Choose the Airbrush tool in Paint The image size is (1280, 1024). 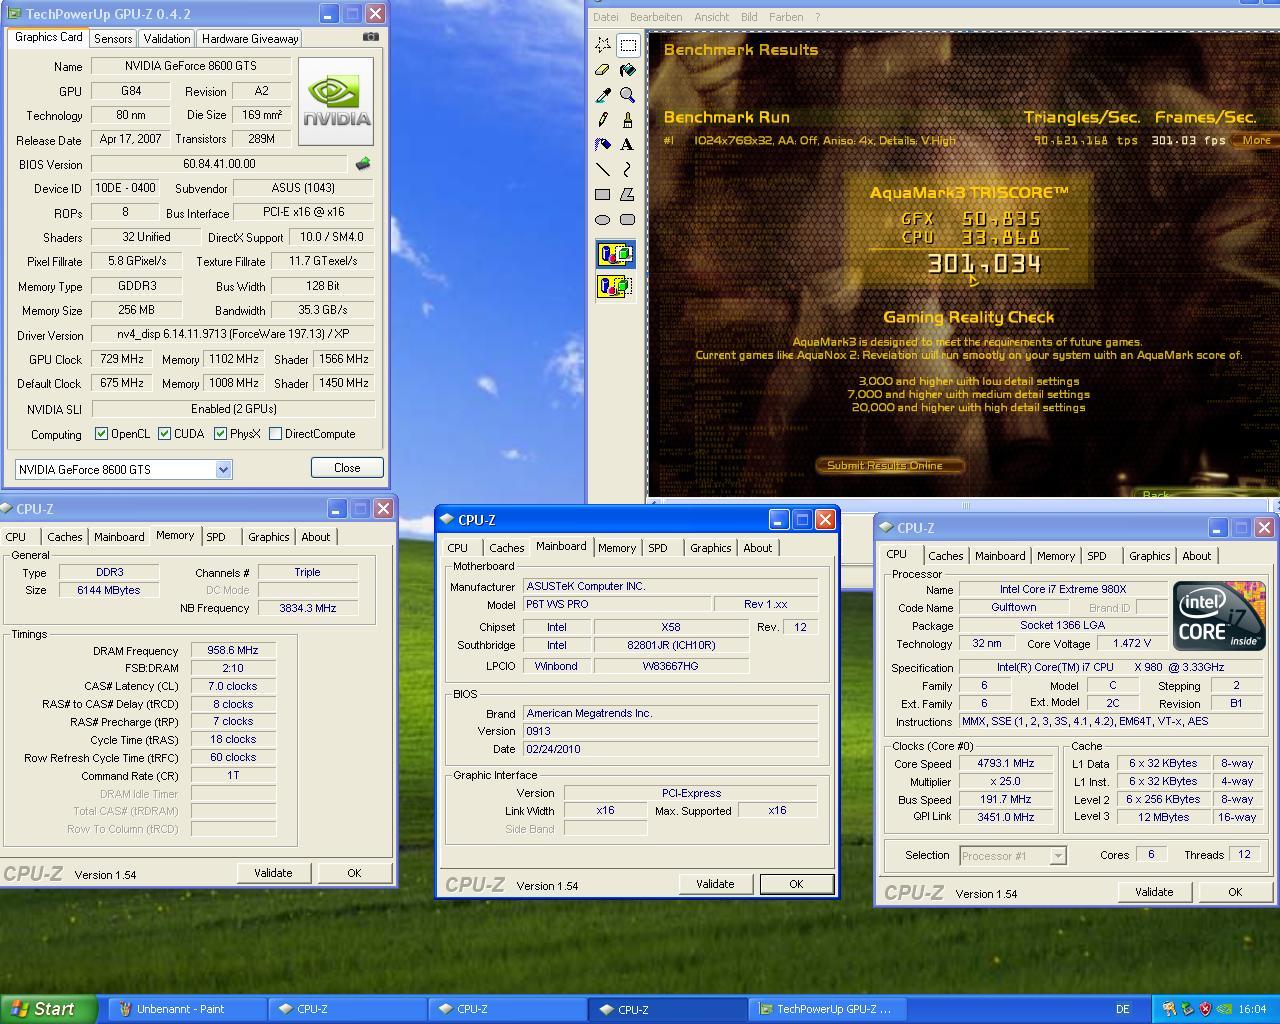(x=603, y=145)
